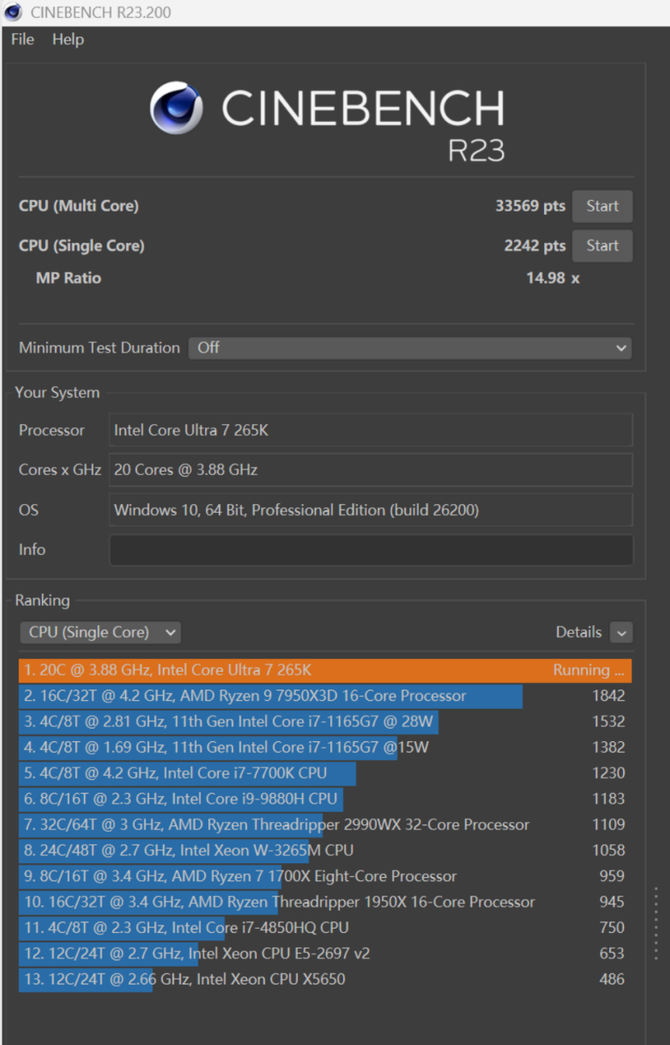
Task: Click the Cinebench R23 sphere logo
Action: [176, 108]
